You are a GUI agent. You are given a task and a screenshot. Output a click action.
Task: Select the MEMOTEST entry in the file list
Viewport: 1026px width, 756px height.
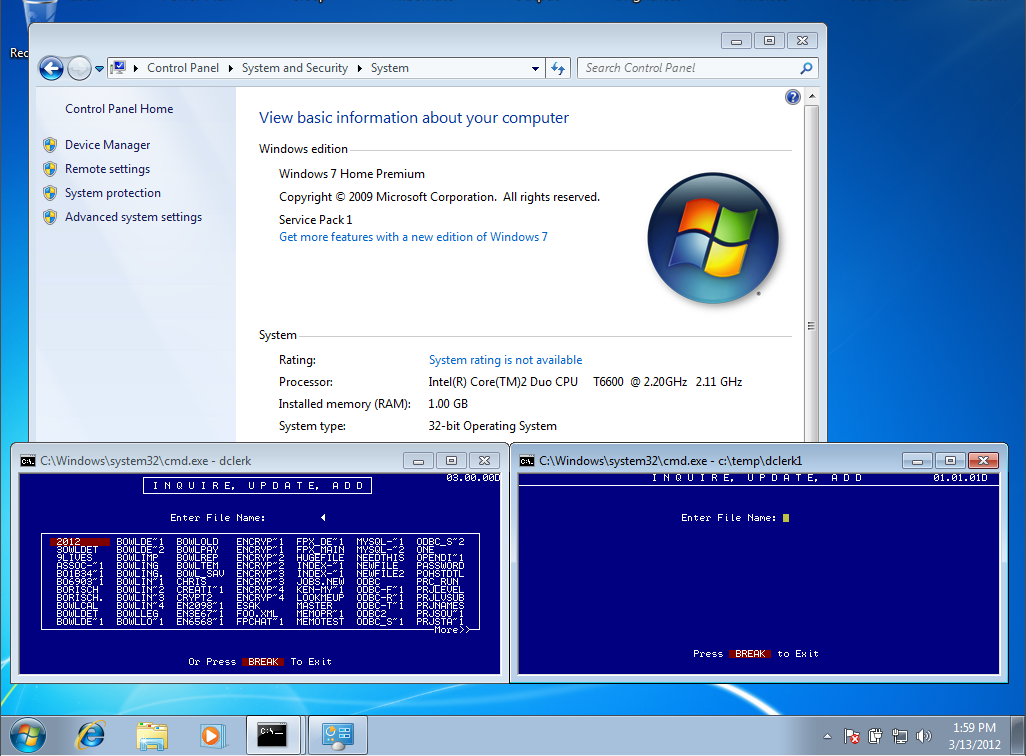[x=320, y=621]
